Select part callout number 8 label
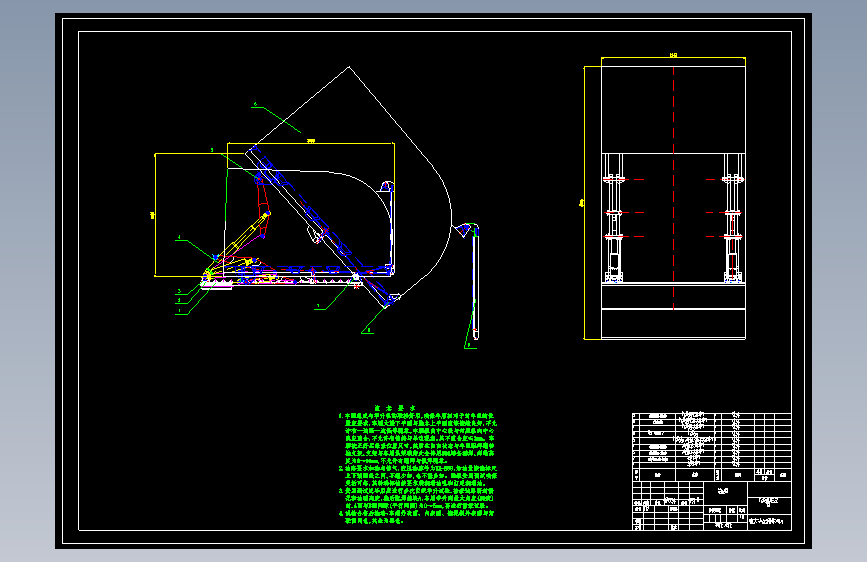The height and width of the screenshot is (562, 867). point(369,330)
